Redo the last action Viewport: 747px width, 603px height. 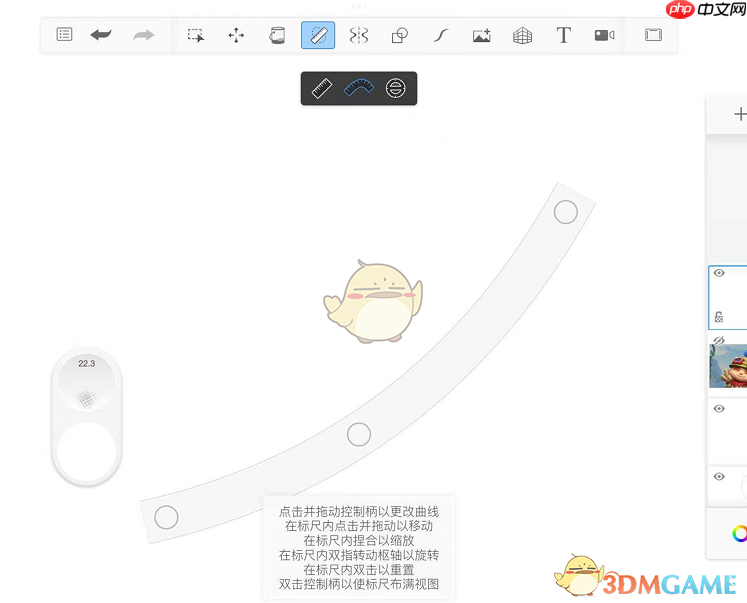pos(143,35)
